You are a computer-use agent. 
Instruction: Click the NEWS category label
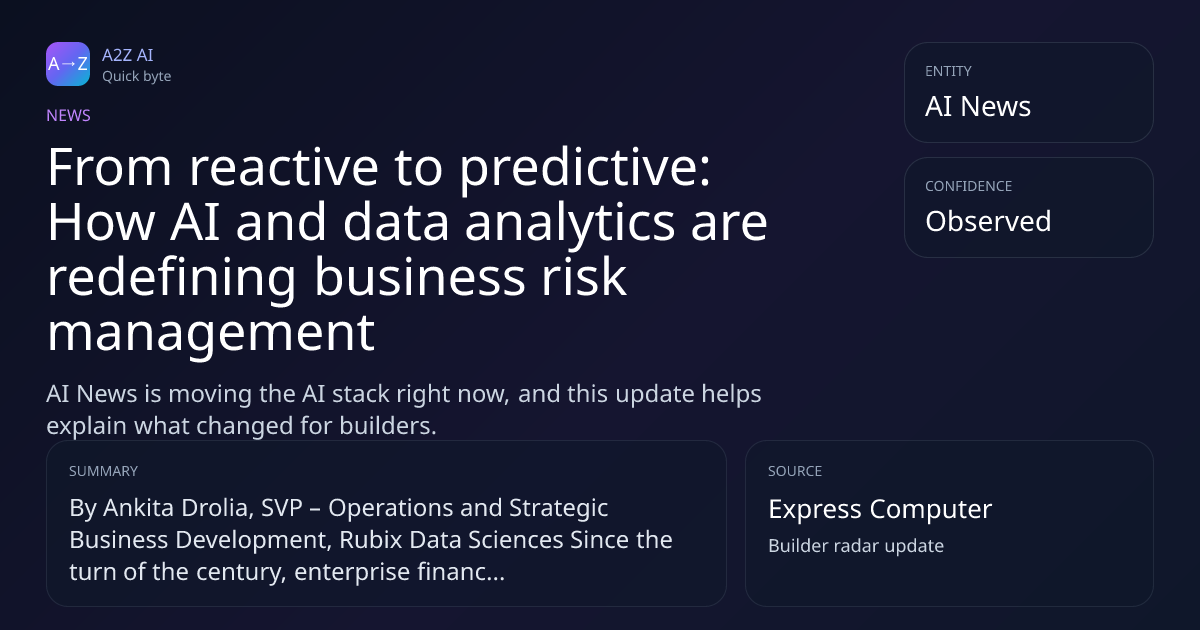coord(68,115)
